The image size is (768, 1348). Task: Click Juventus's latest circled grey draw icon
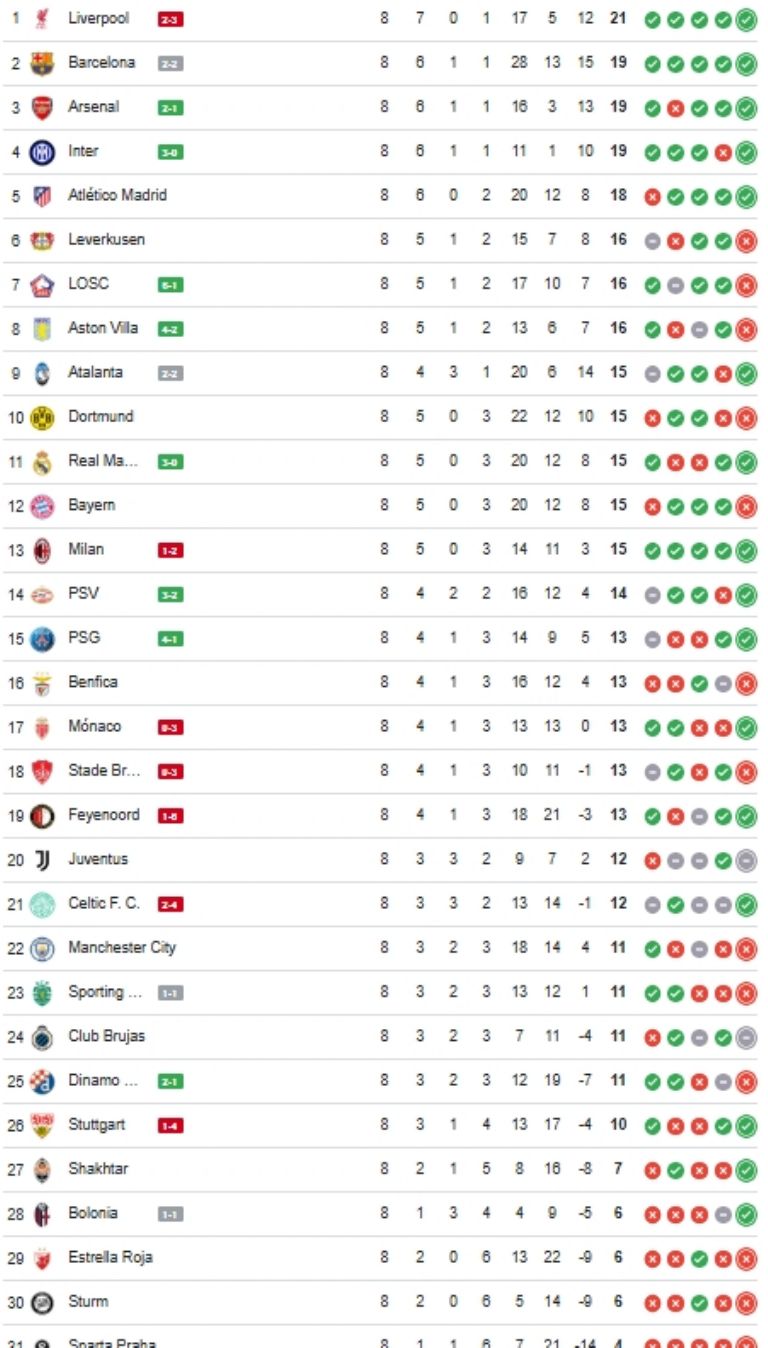tap(746, 860)
